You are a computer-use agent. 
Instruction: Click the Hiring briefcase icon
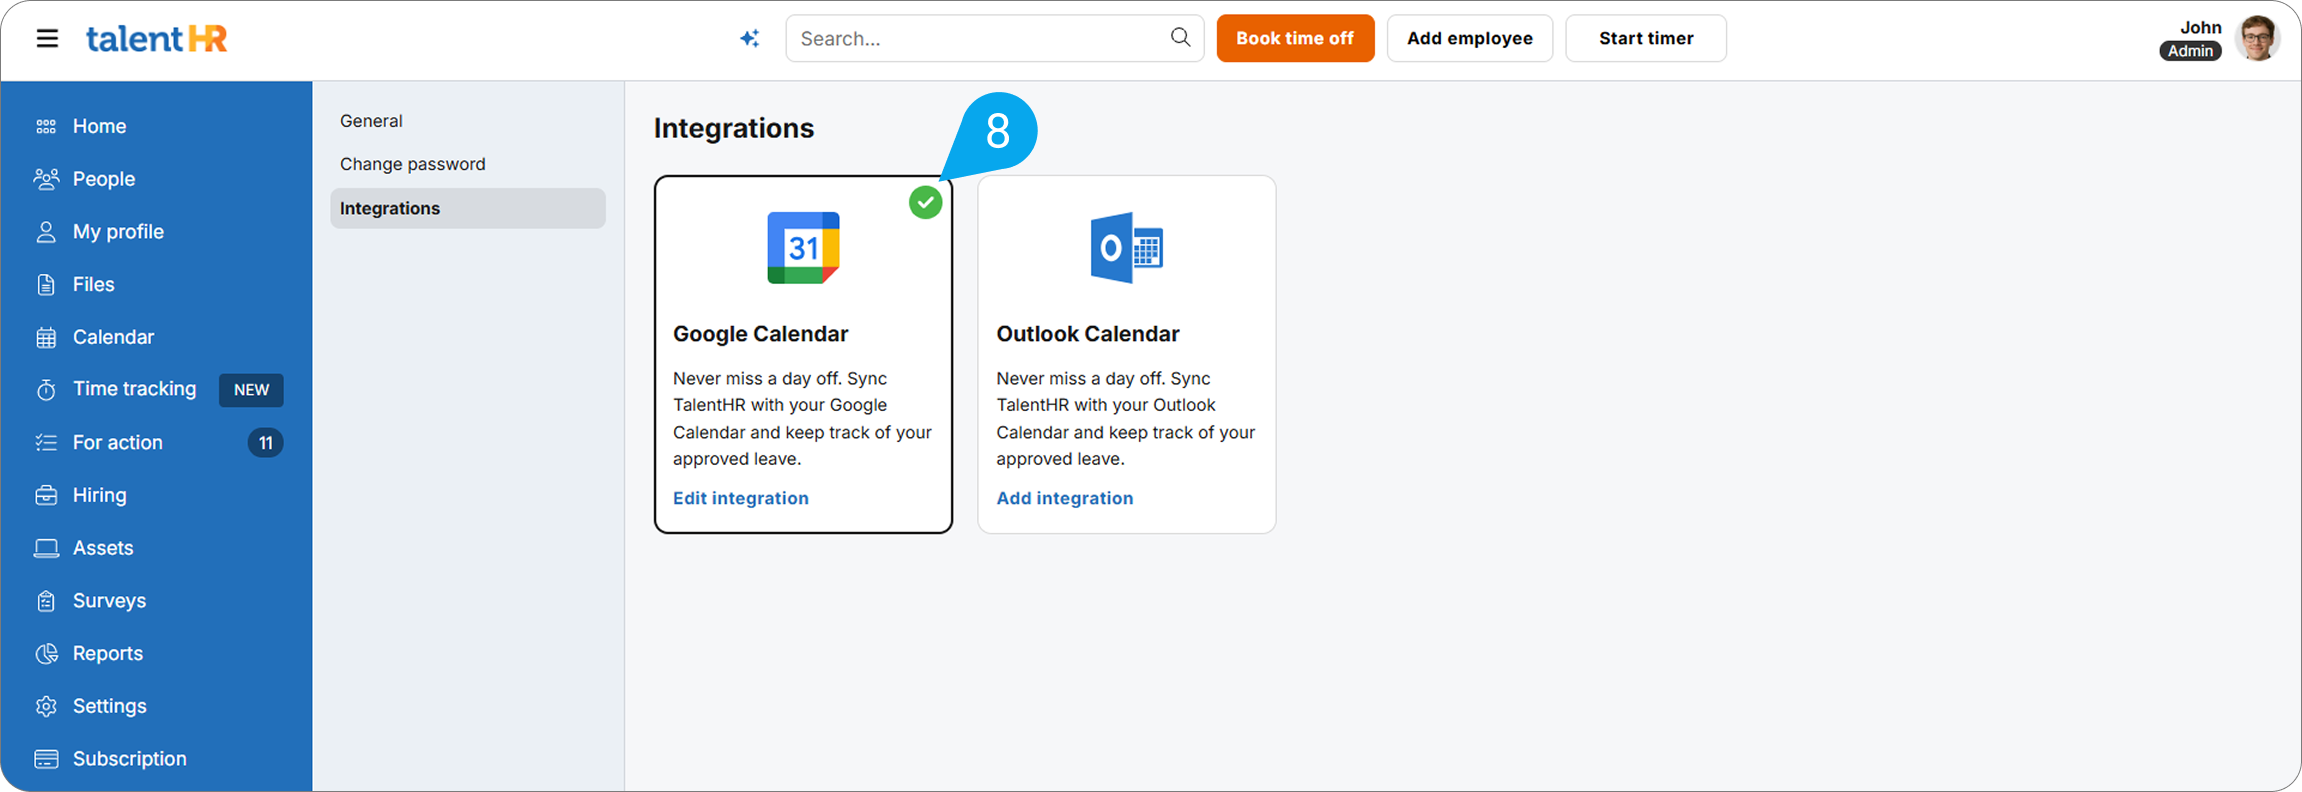pos(46,495)
